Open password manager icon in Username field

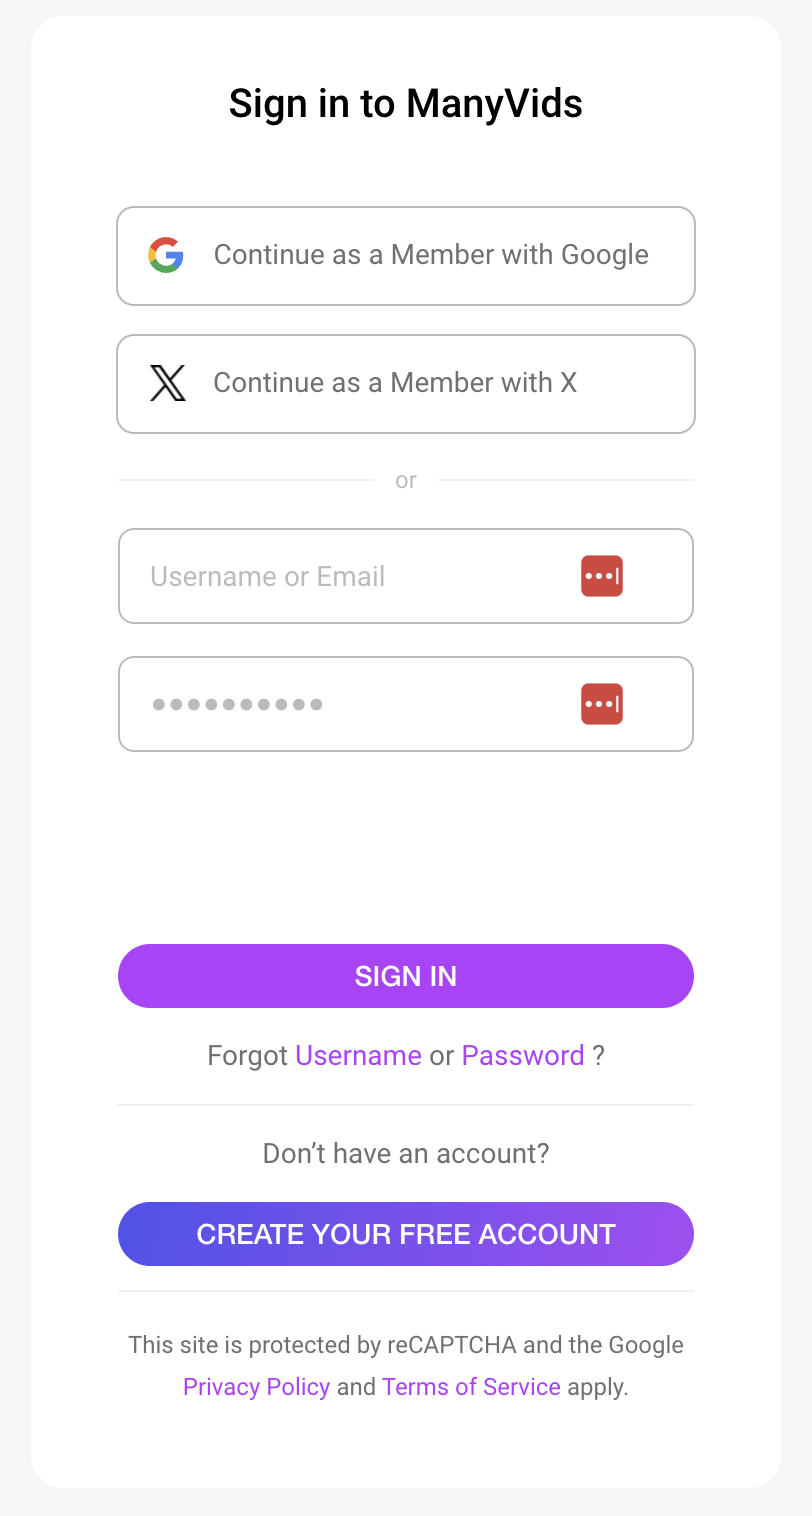click(x=602, y=576)
